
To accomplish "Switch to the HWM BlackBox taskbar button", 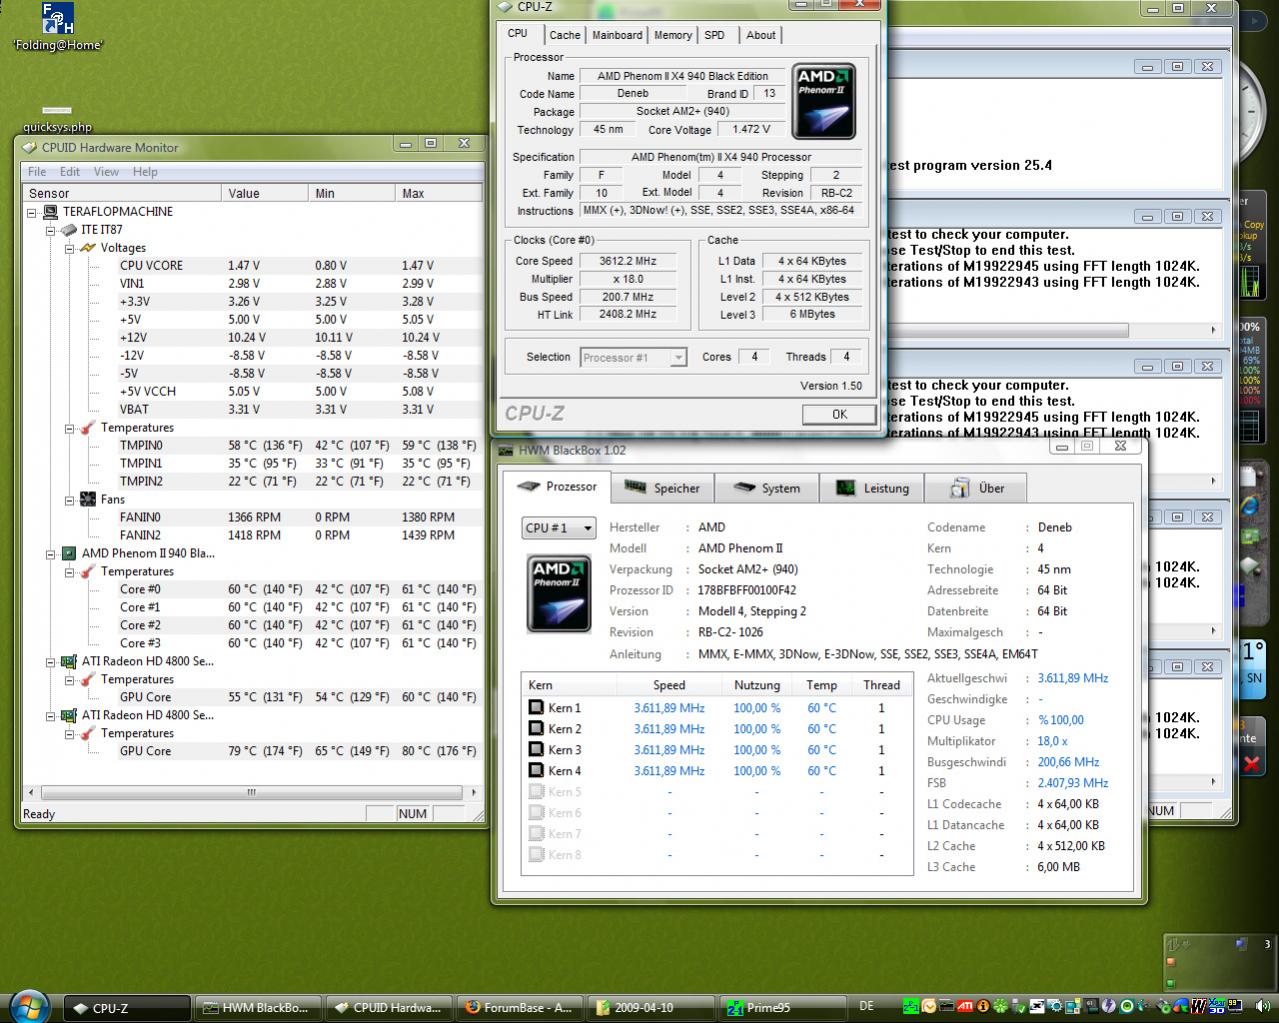I will click(258, 1008).
